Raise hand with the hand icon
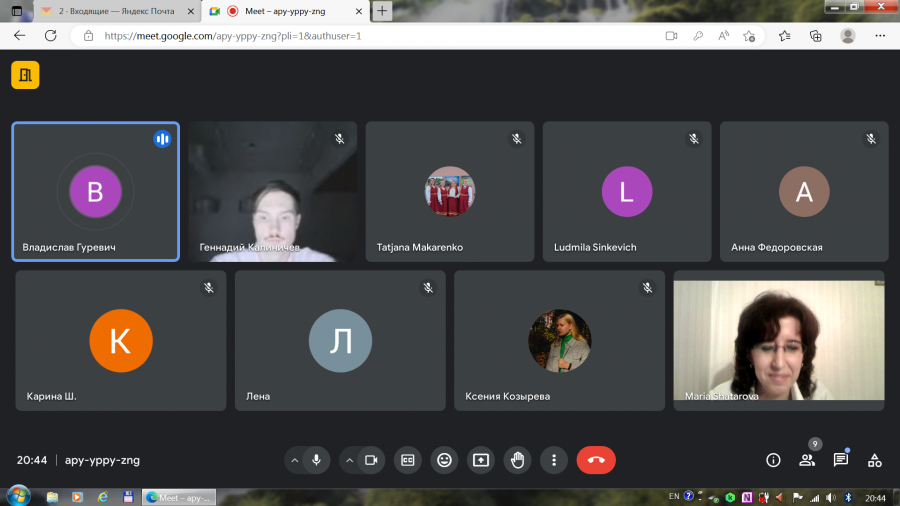Viewport: 900px width, 506px height. (x=517, y=460)
